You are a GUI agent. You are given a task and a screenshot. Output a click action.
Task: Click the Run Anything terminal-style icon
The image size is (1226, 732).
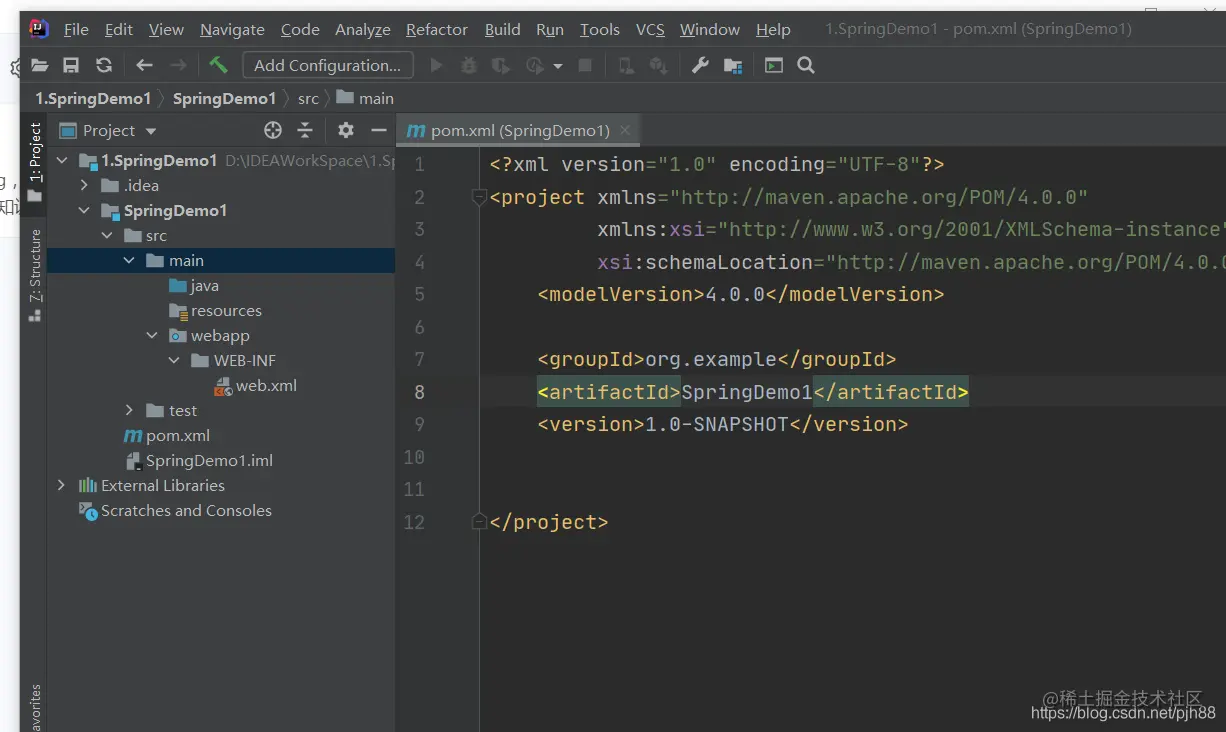tap(774, 65)
